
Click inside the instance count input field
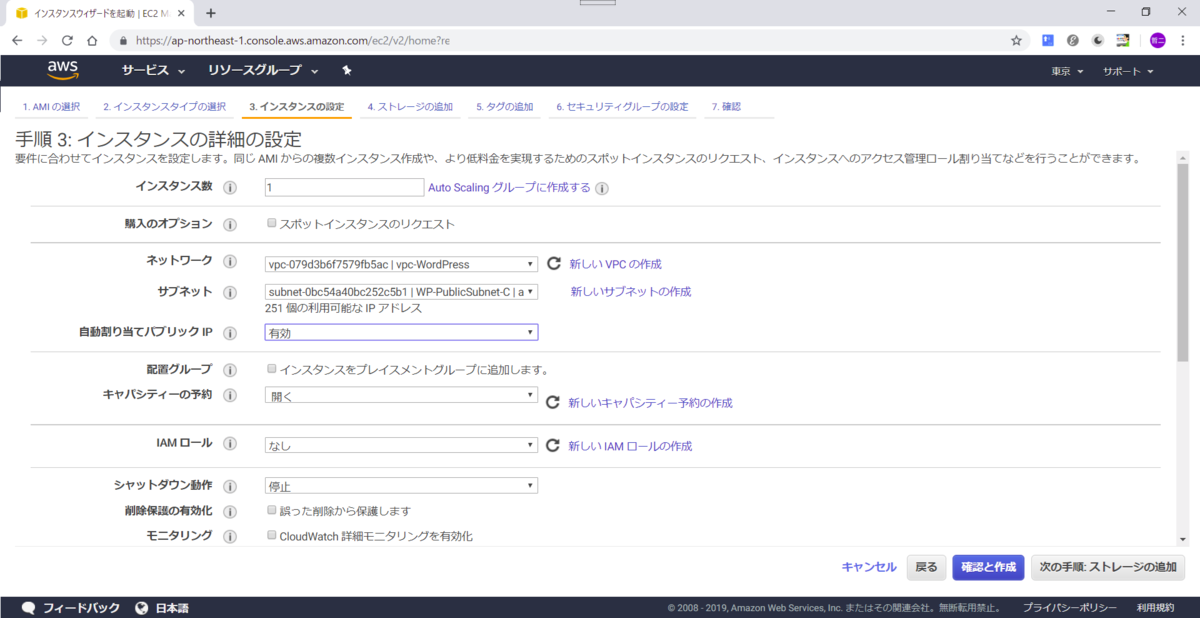click(344, 187)
